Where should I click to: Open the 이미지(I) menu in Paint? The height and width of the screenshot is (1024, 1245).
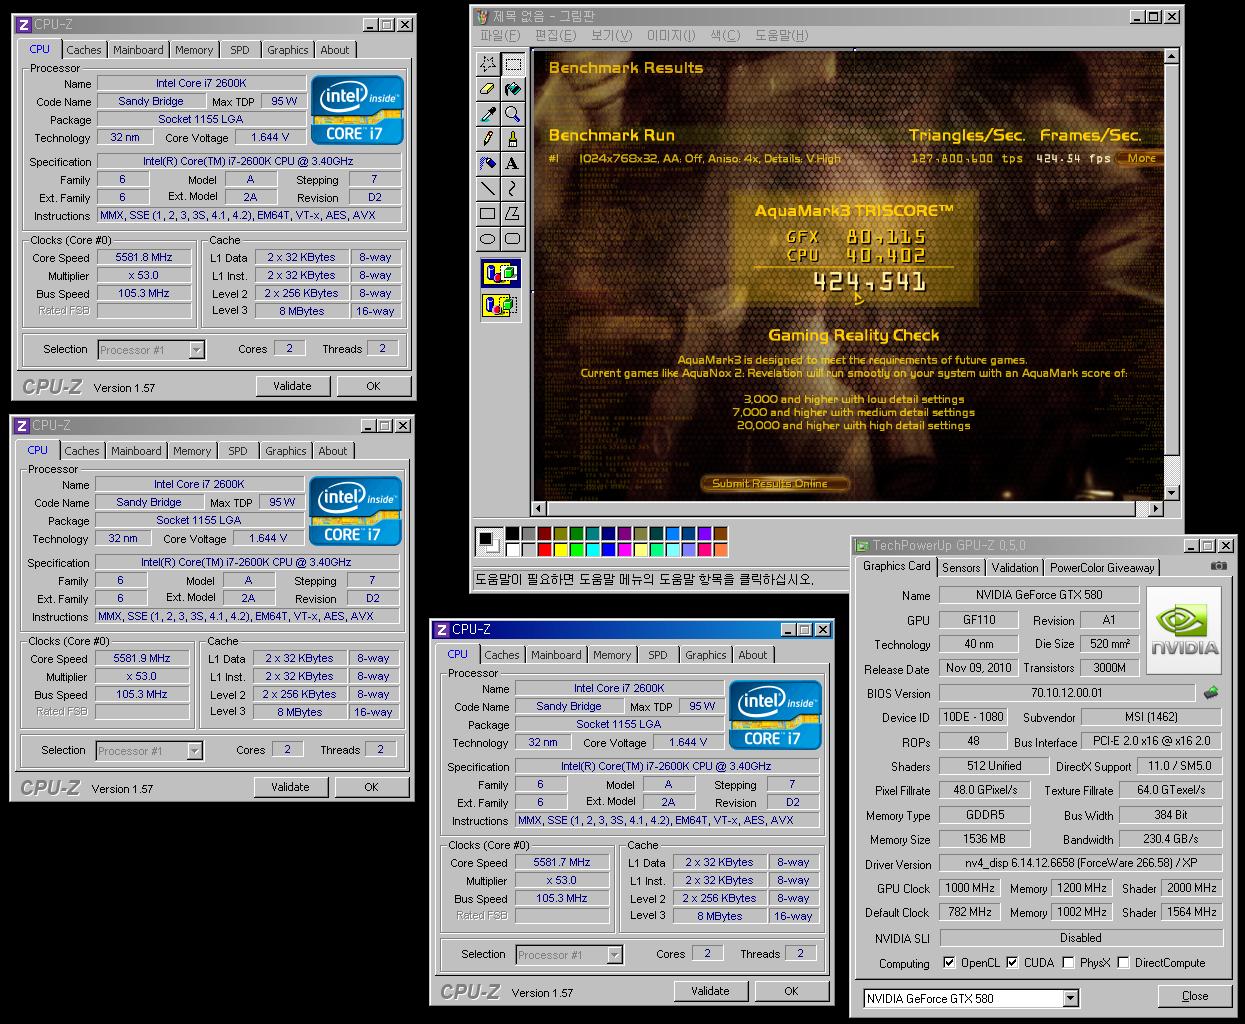tap(670, 35)
